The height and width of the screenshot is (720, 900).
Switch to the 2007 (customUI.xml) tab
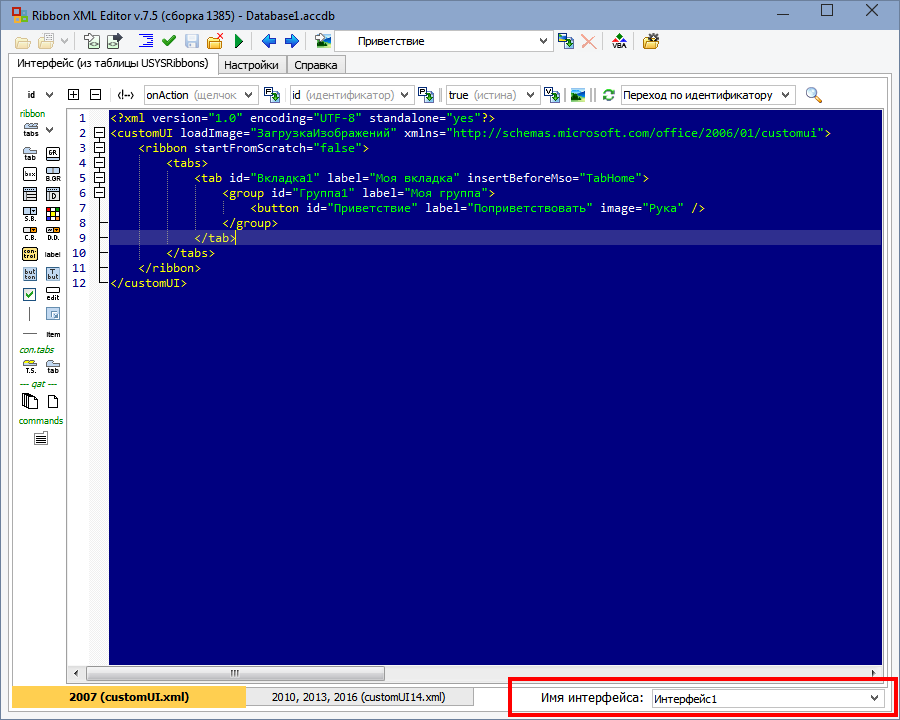[x=129, y=697]
